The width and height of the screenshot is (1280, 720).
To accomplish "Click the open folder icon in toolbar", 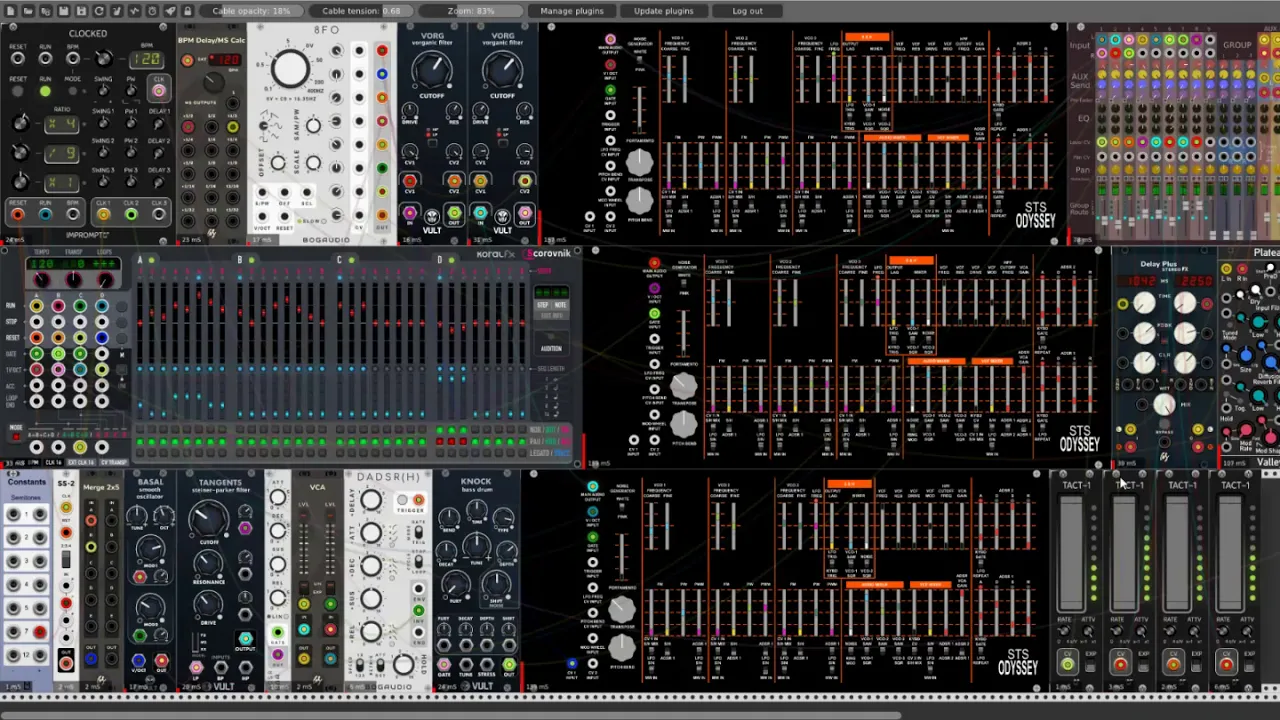I will click(28, 11).
